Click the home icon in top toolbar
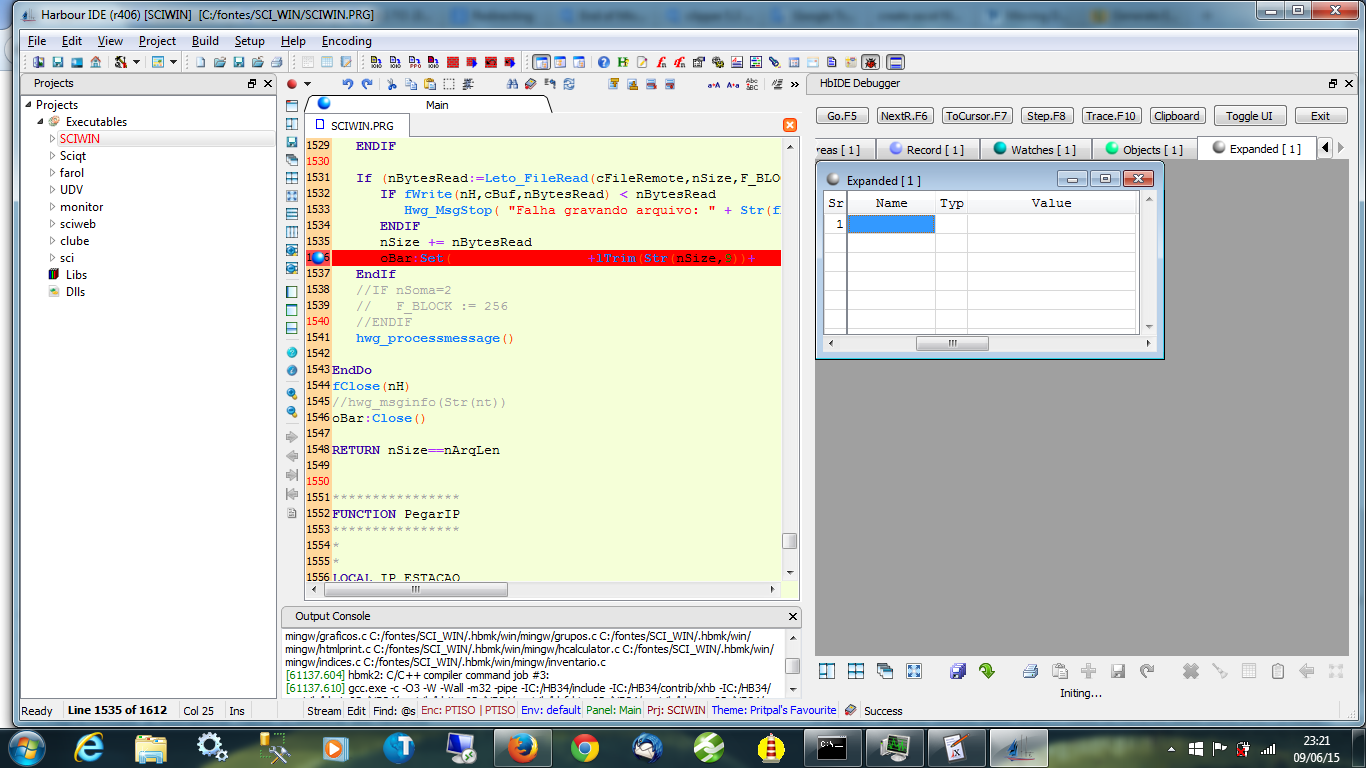The width and height of the screenshot is (1366, 768). pos(96,62)
